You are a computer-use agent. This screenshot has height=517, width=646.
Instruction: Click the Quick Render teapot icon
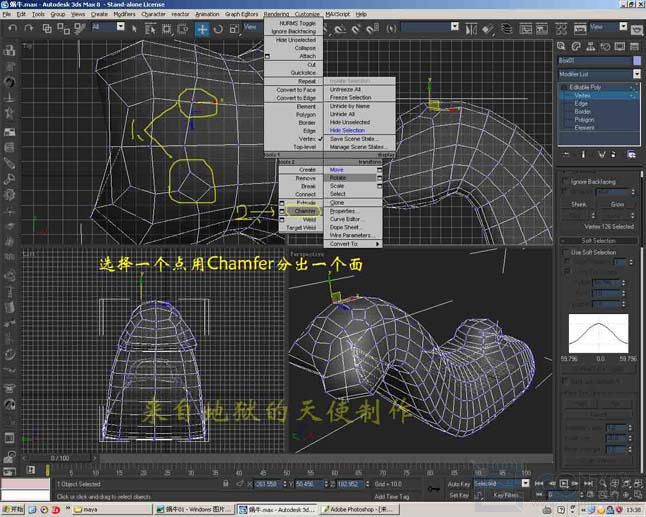coord(637,29)
